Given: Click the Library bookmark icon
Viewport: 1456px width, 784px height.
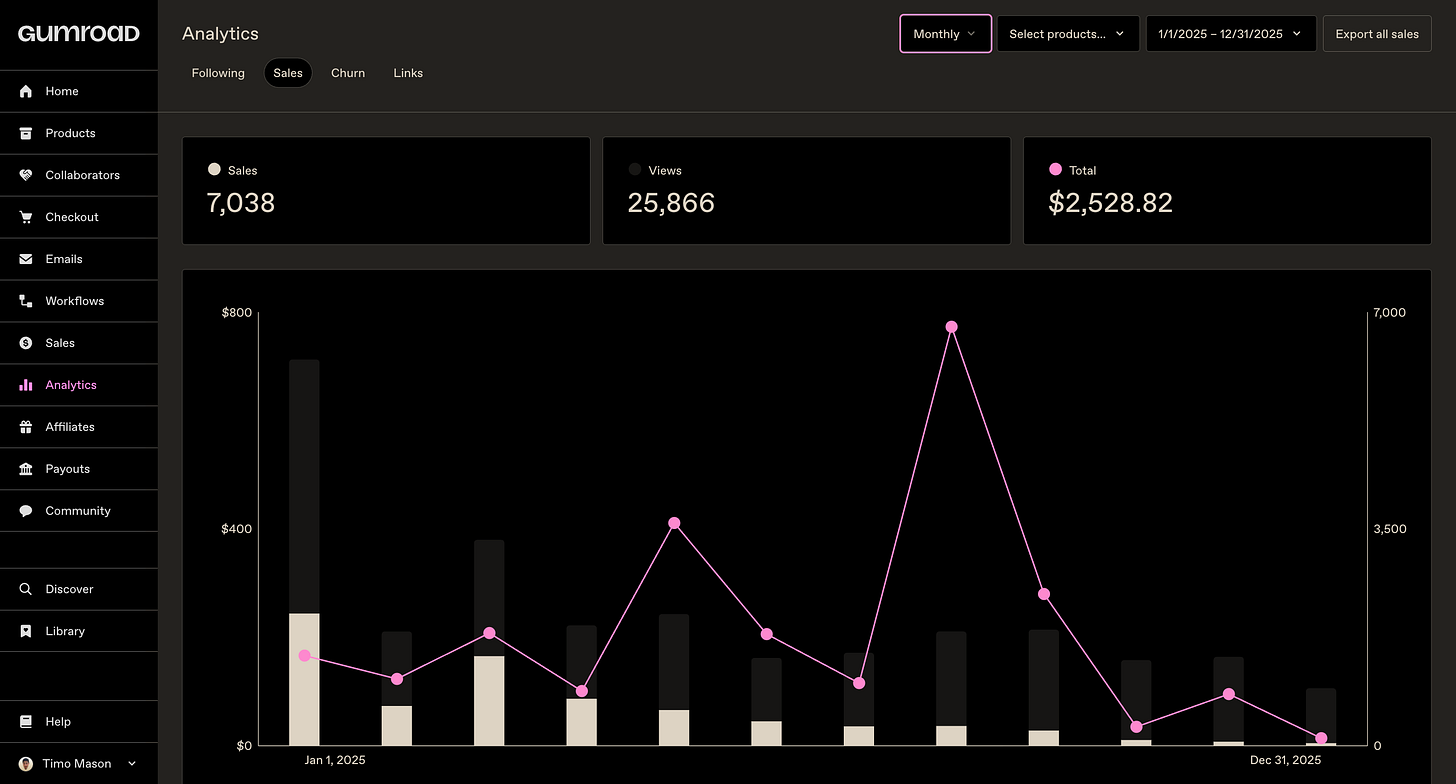Looking at the screenshot, I should [x=26, y=631].
